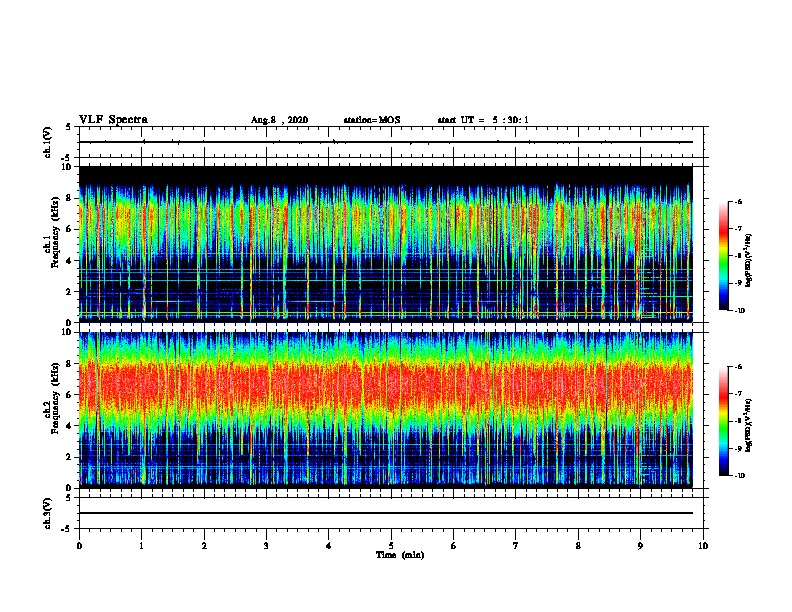Click the "5" tick of the ch.1(V) axis

[x=68, y=127]
